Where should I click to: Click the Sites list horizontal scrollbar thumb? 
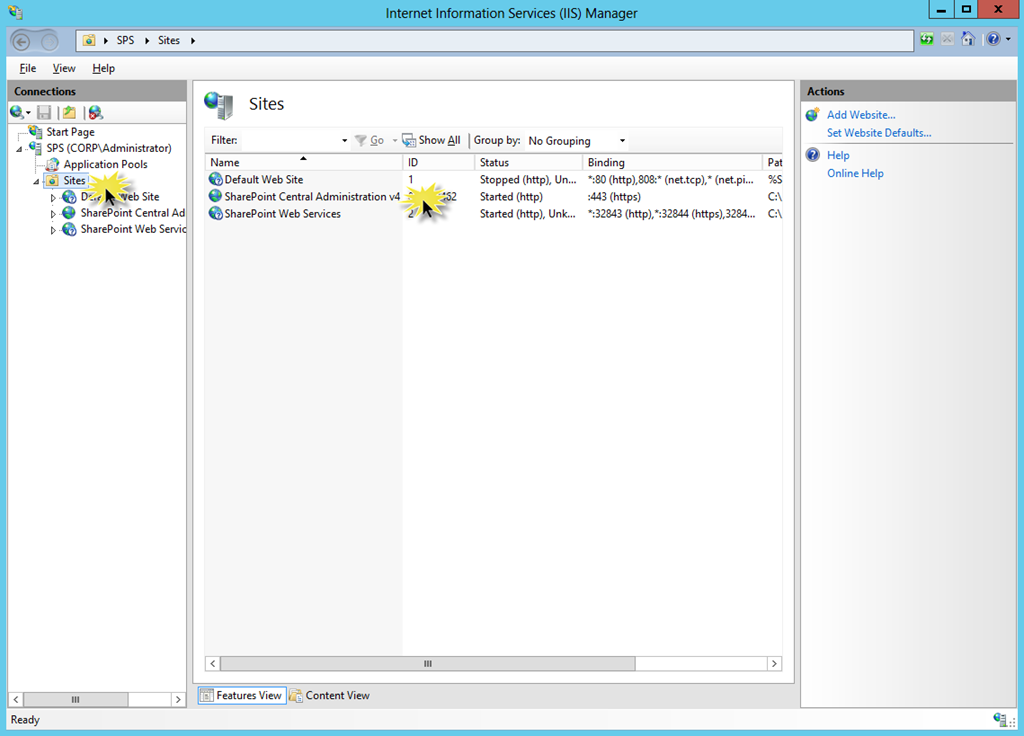tap(428, 664)
